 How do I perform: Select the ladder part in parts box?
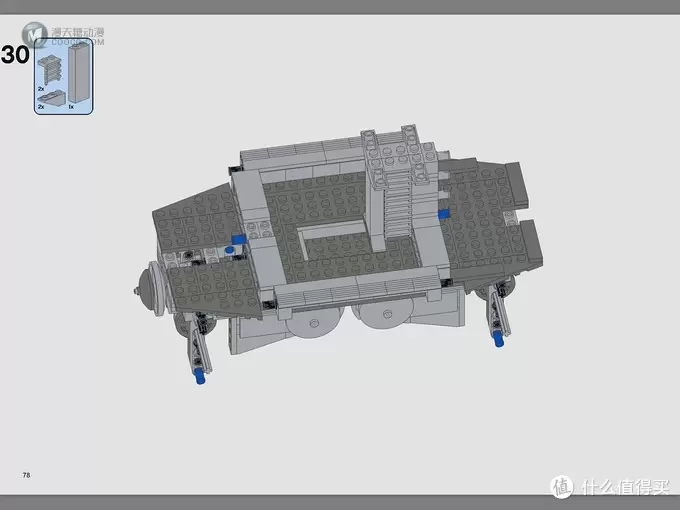point(50,70)
